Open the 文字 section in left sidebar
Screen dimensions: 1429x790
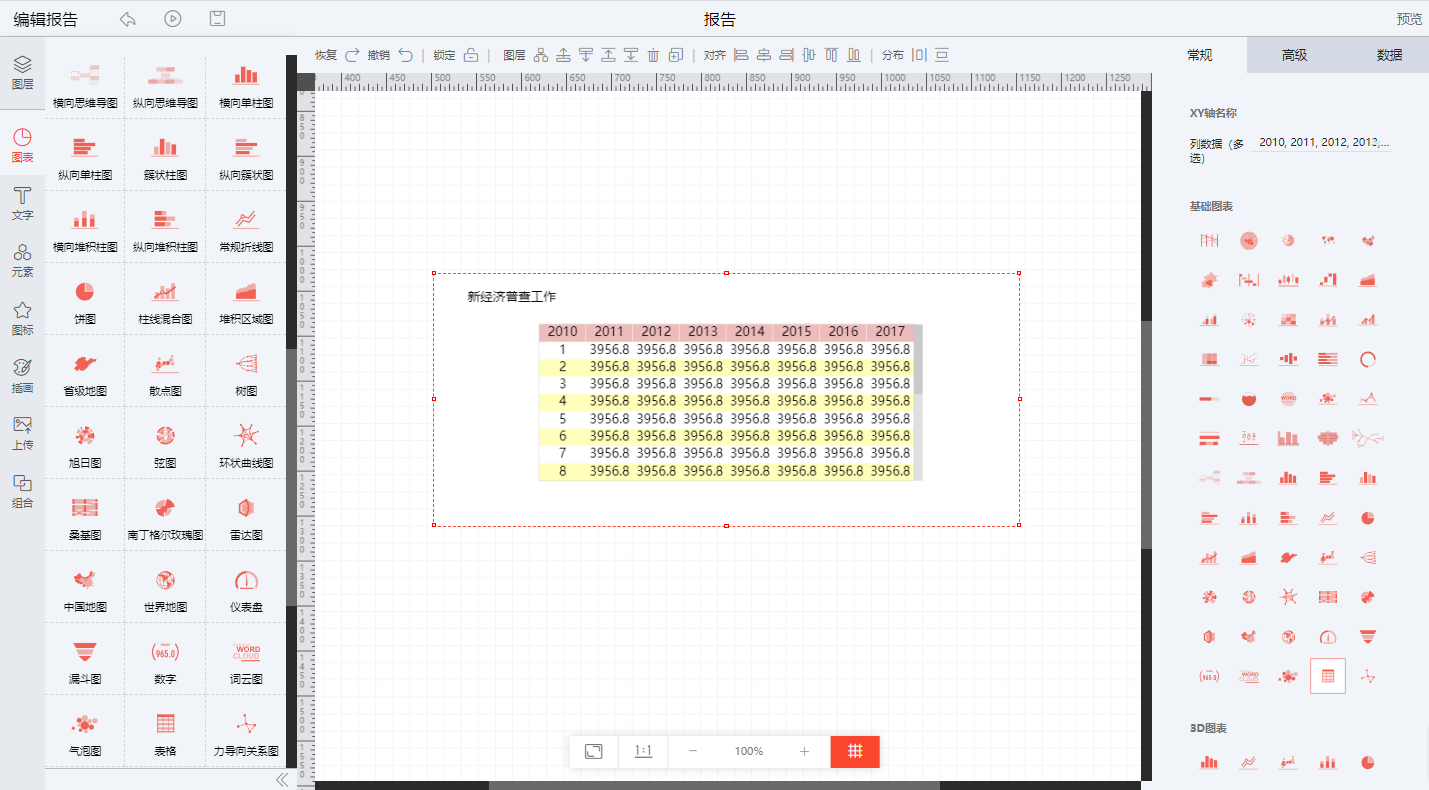click(x=22, y=202)
